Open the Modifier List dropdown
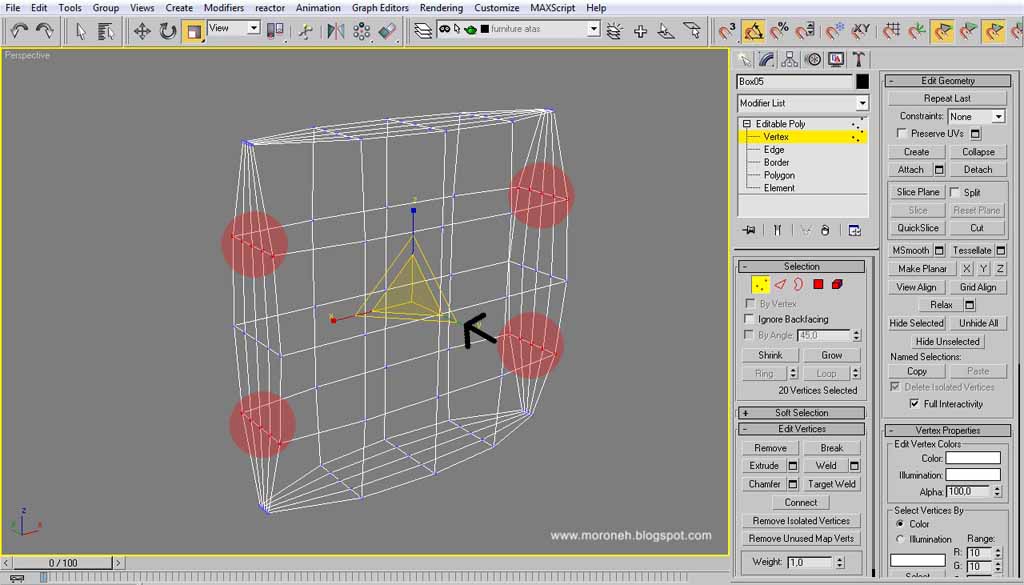The width and height of the screenshot is (1024, 585). point(803,103)
